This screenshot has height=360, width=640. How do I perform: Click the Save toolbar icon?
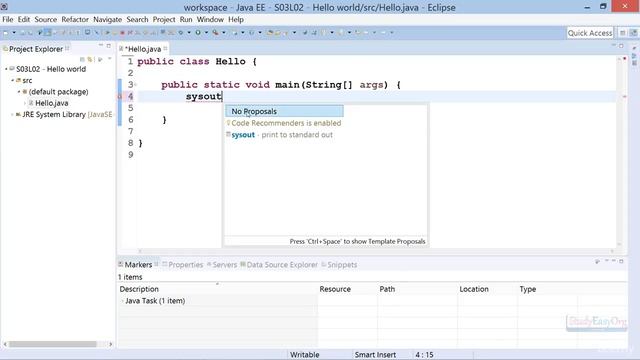coord(22,33)
